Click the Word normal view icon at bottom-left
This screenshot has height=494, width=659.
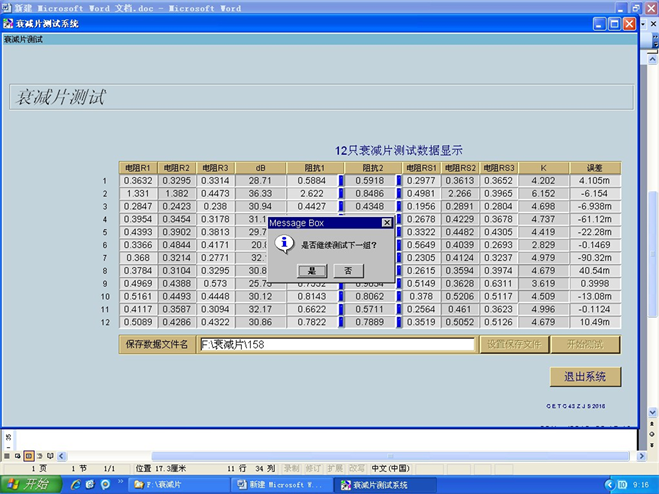8,455
